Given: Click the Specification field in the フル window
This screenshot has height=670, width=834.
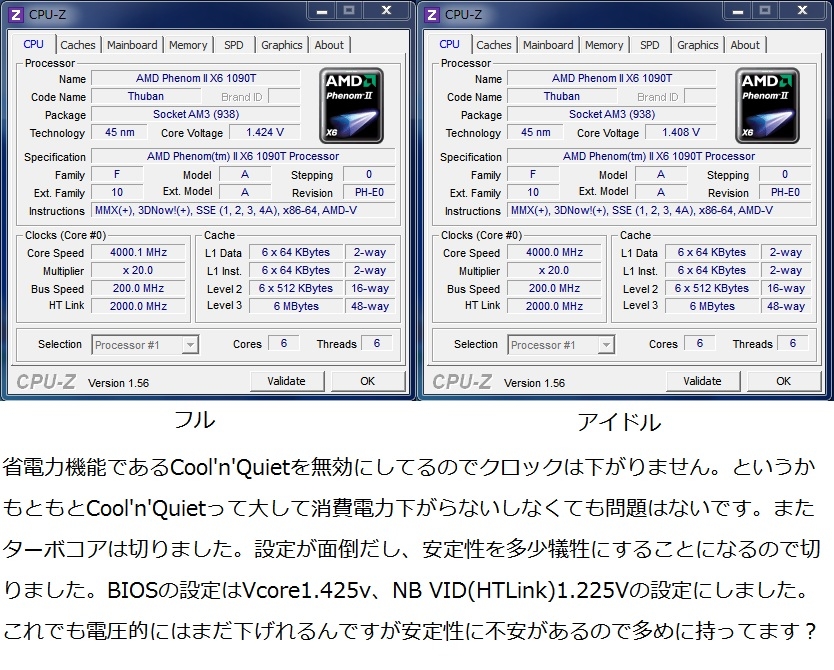Looking at the screenshot, I should [x=243, y=156].
